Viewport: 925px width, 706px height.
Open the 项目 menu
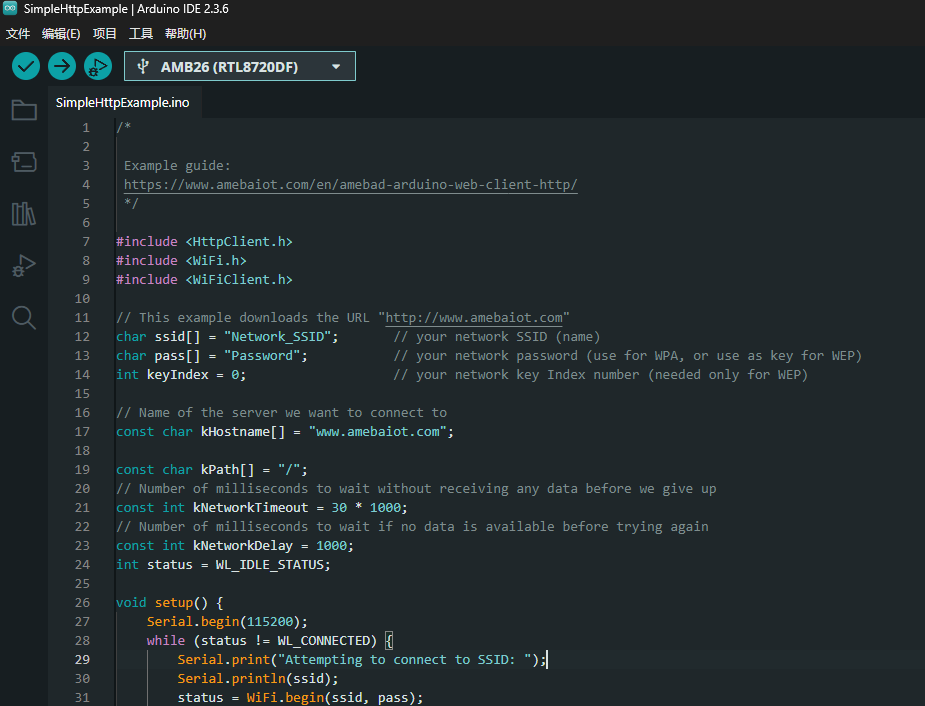coord(104,34)
